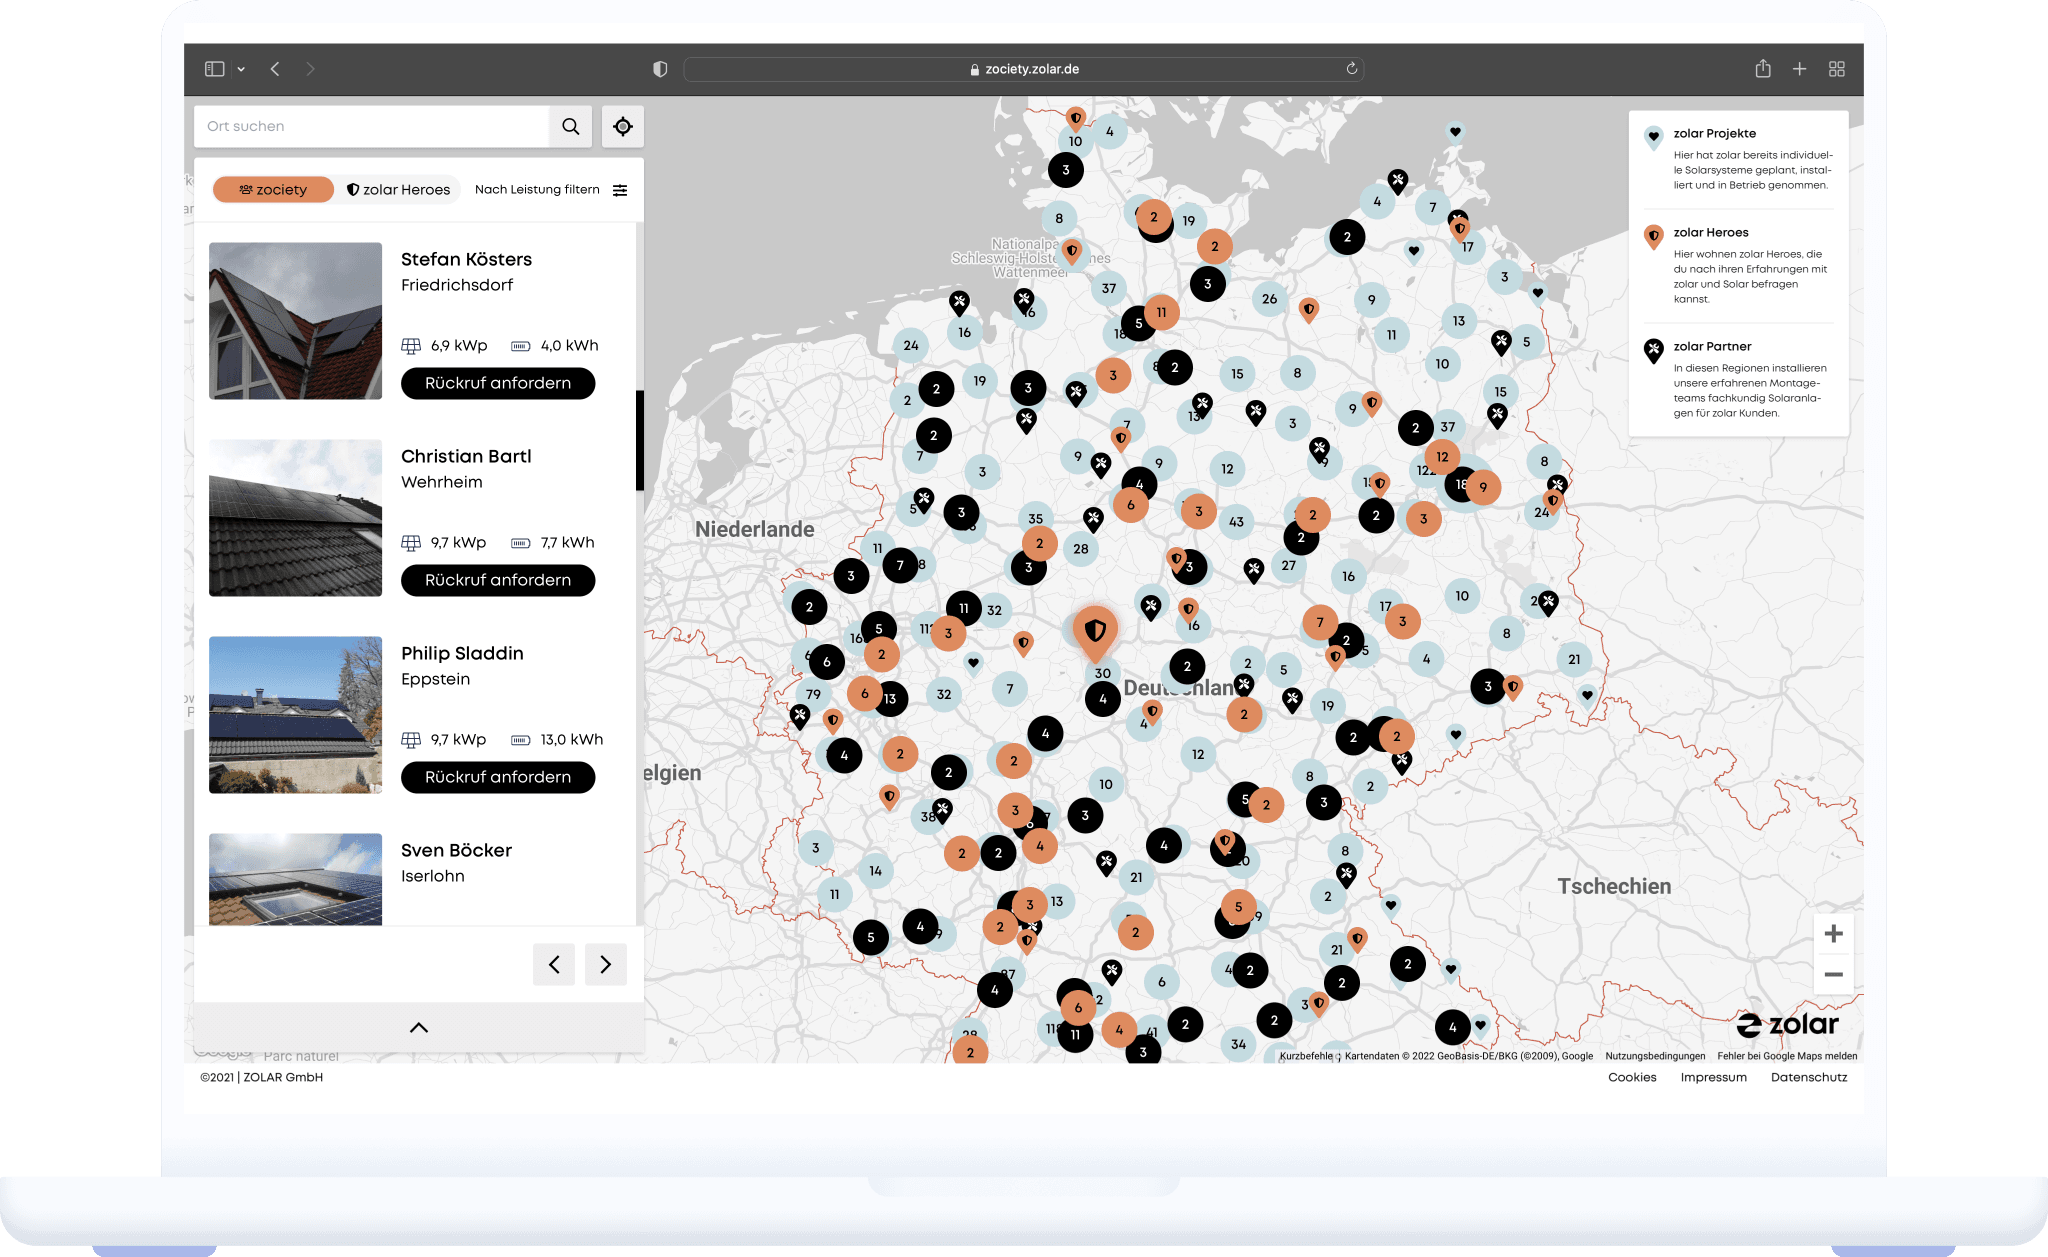Click Fehler bei Google Maps melden
Viewport: 2048px width, 1257px height.
(1787, 1056)
